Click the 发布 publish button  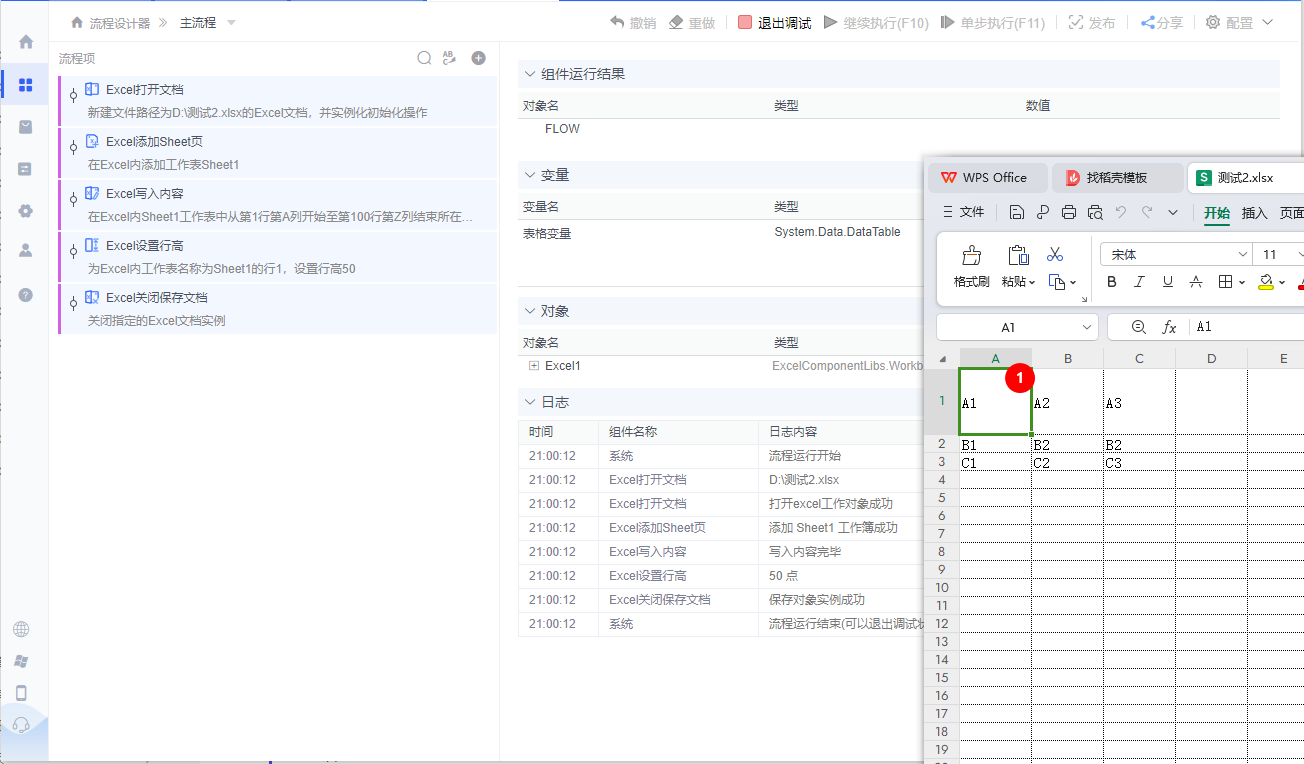(x=1092, y=21)
